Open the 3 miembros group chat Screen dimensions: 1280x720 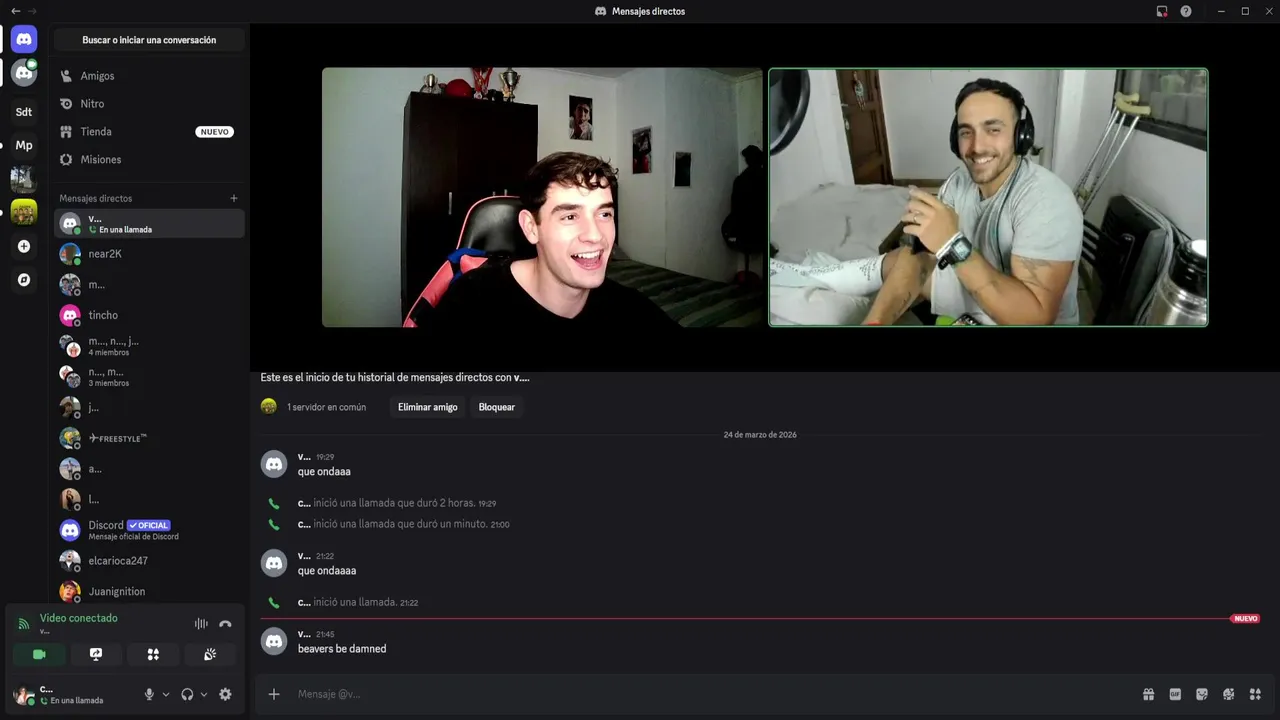click(x=149, y=377)
